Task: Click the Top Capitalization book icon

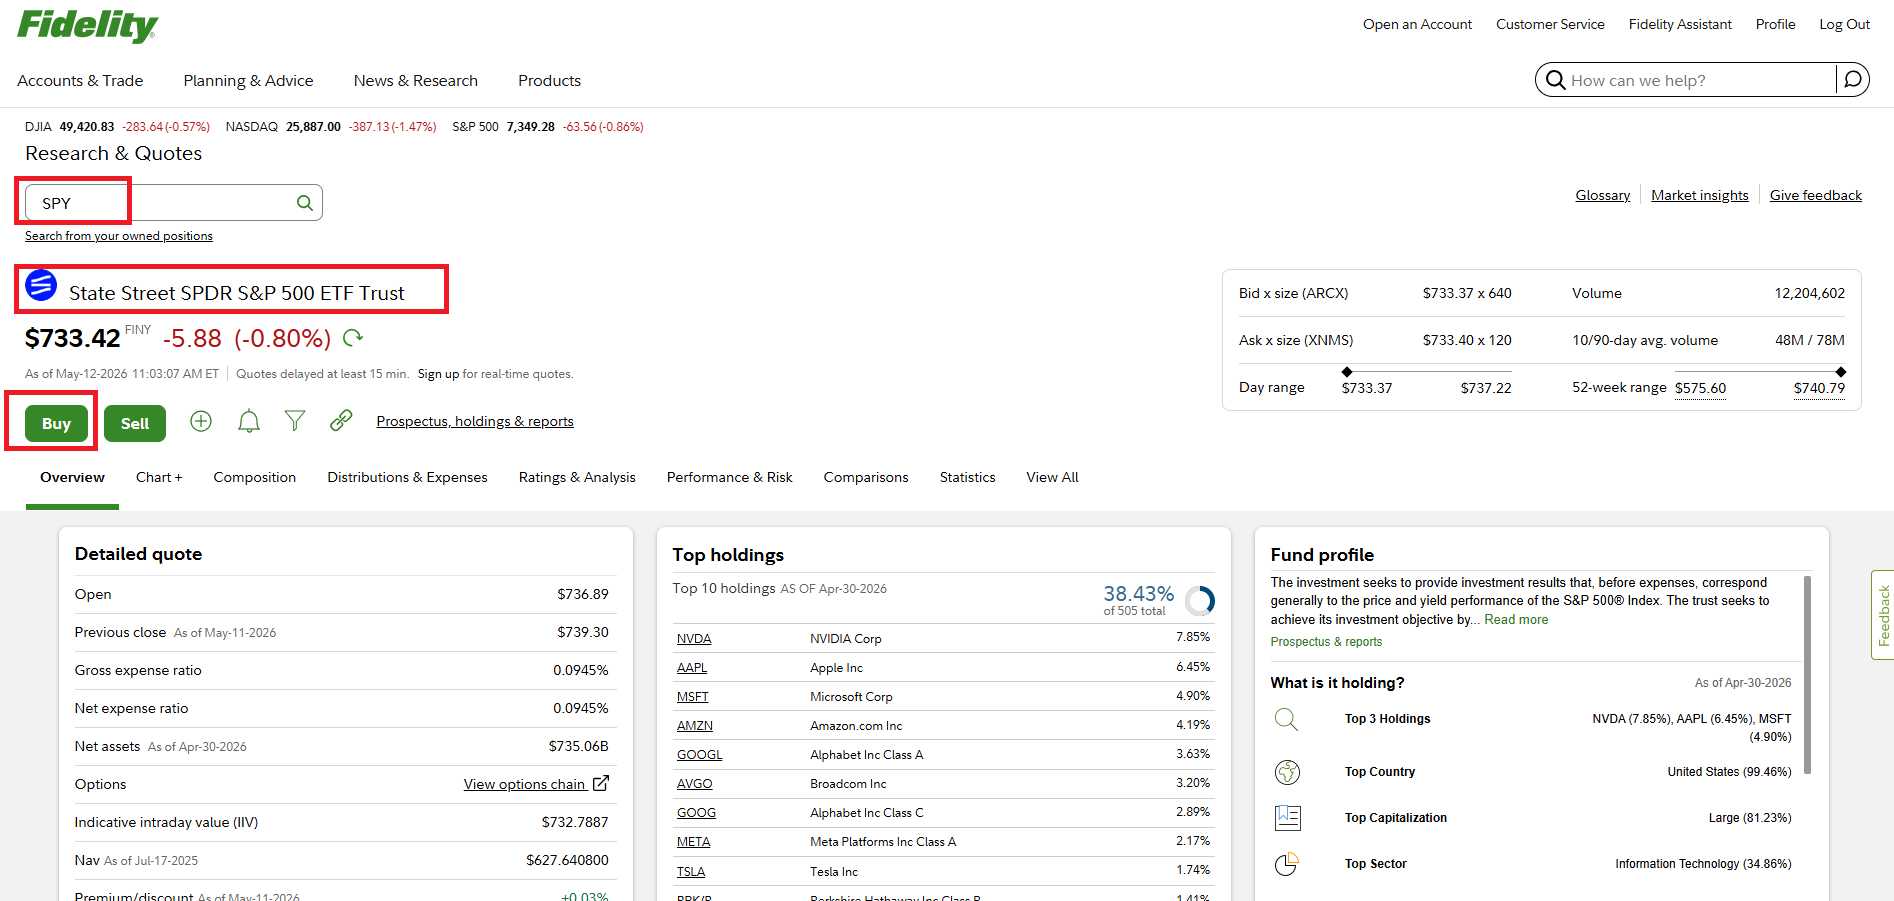Action: tap(1288, 818)
